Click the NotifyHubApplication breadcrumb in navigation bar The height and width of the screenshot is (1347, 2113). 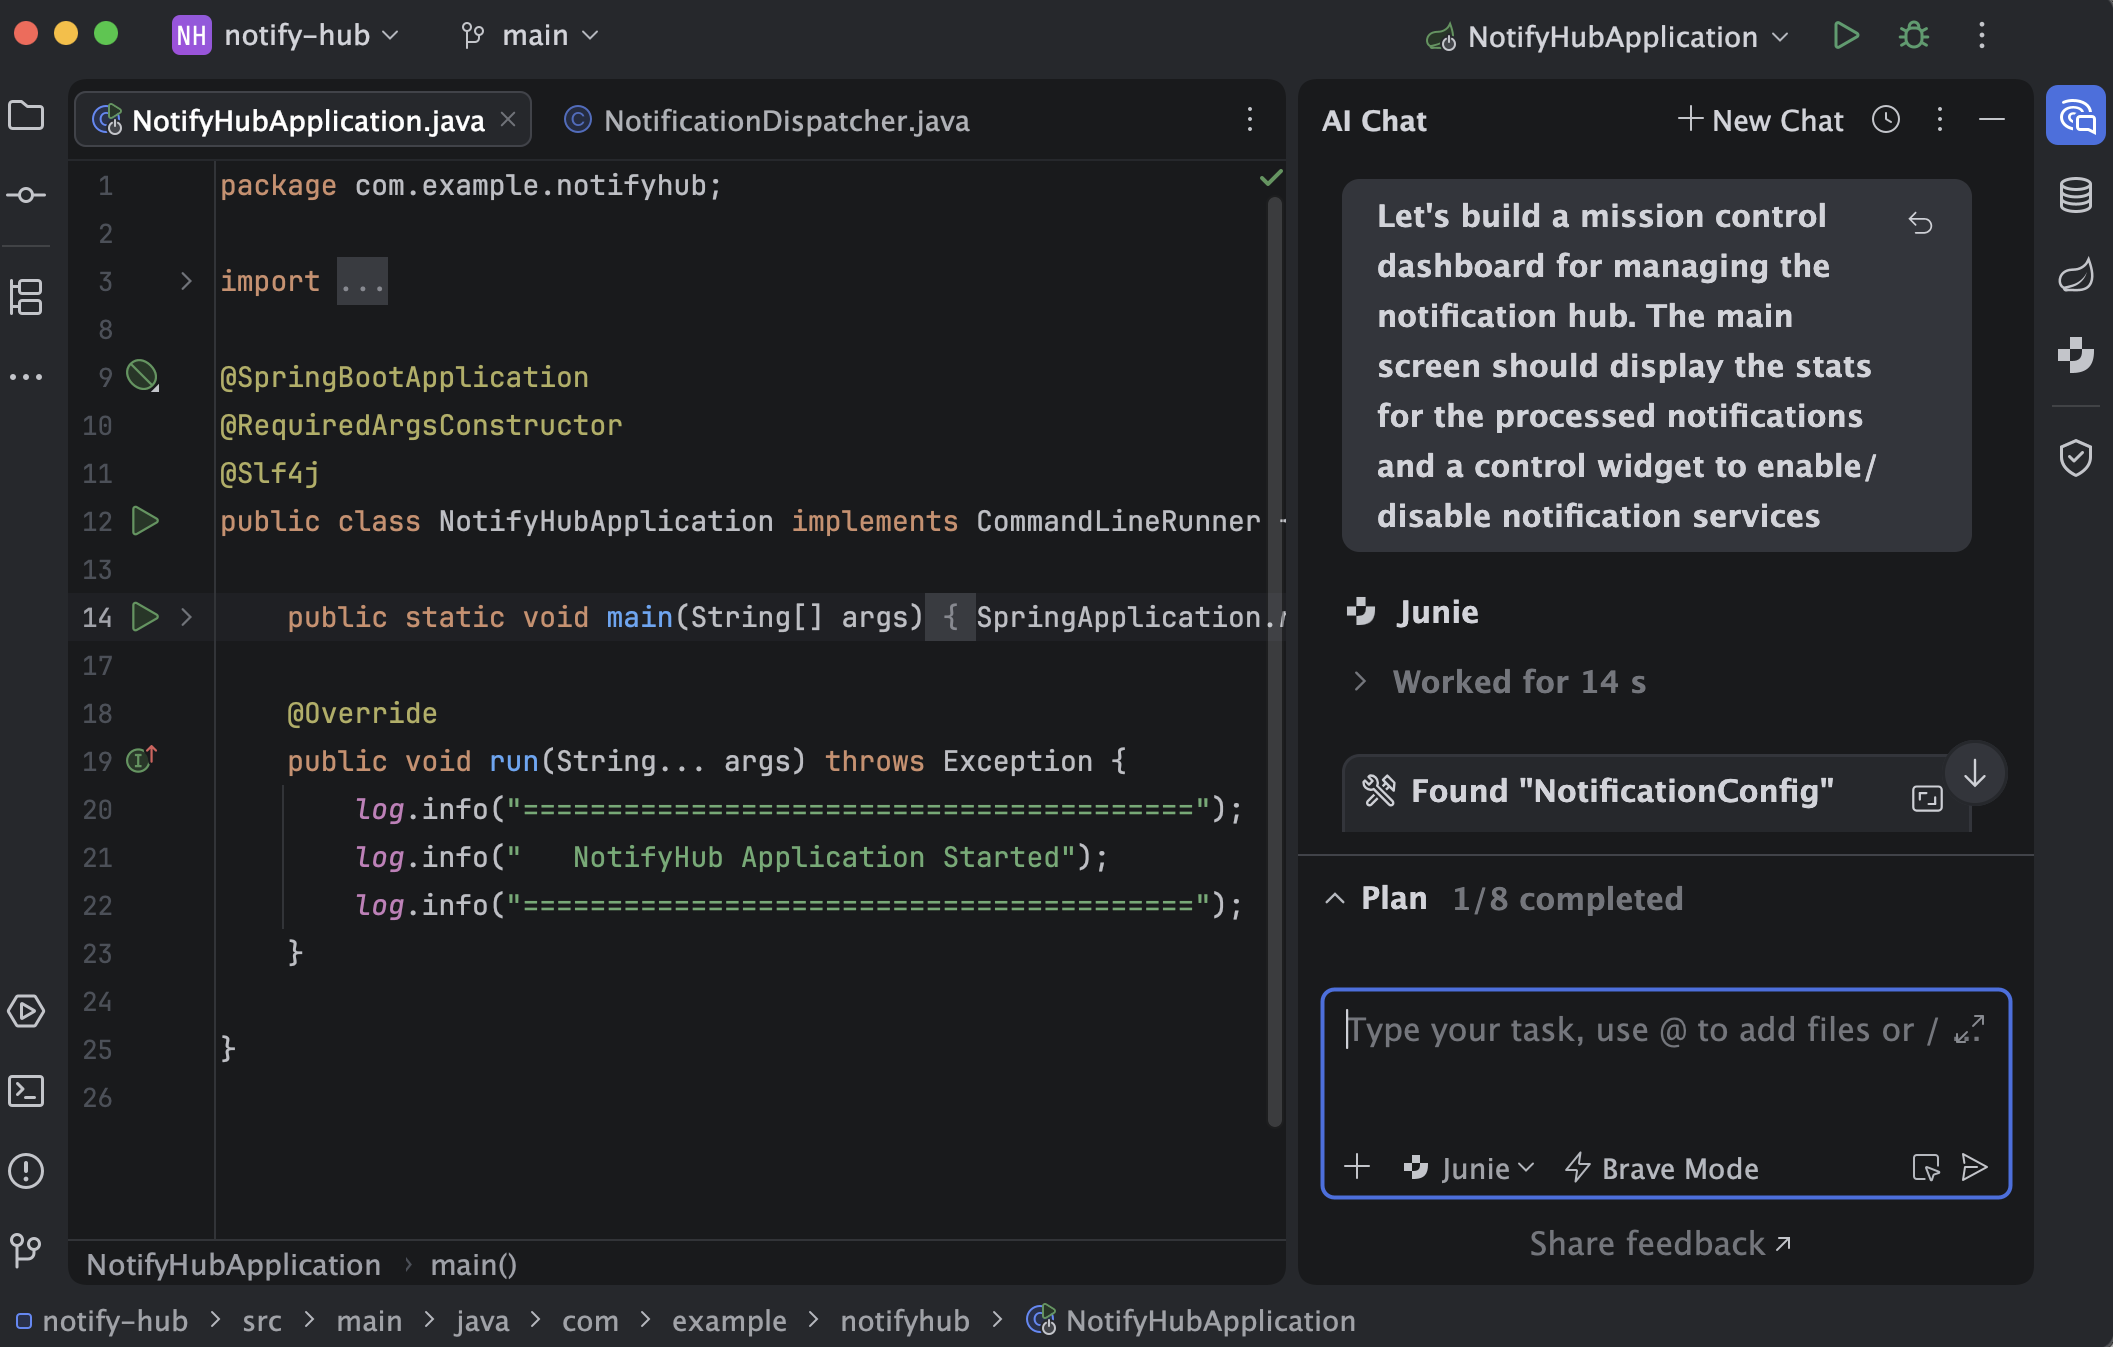pos(1191,1321)
